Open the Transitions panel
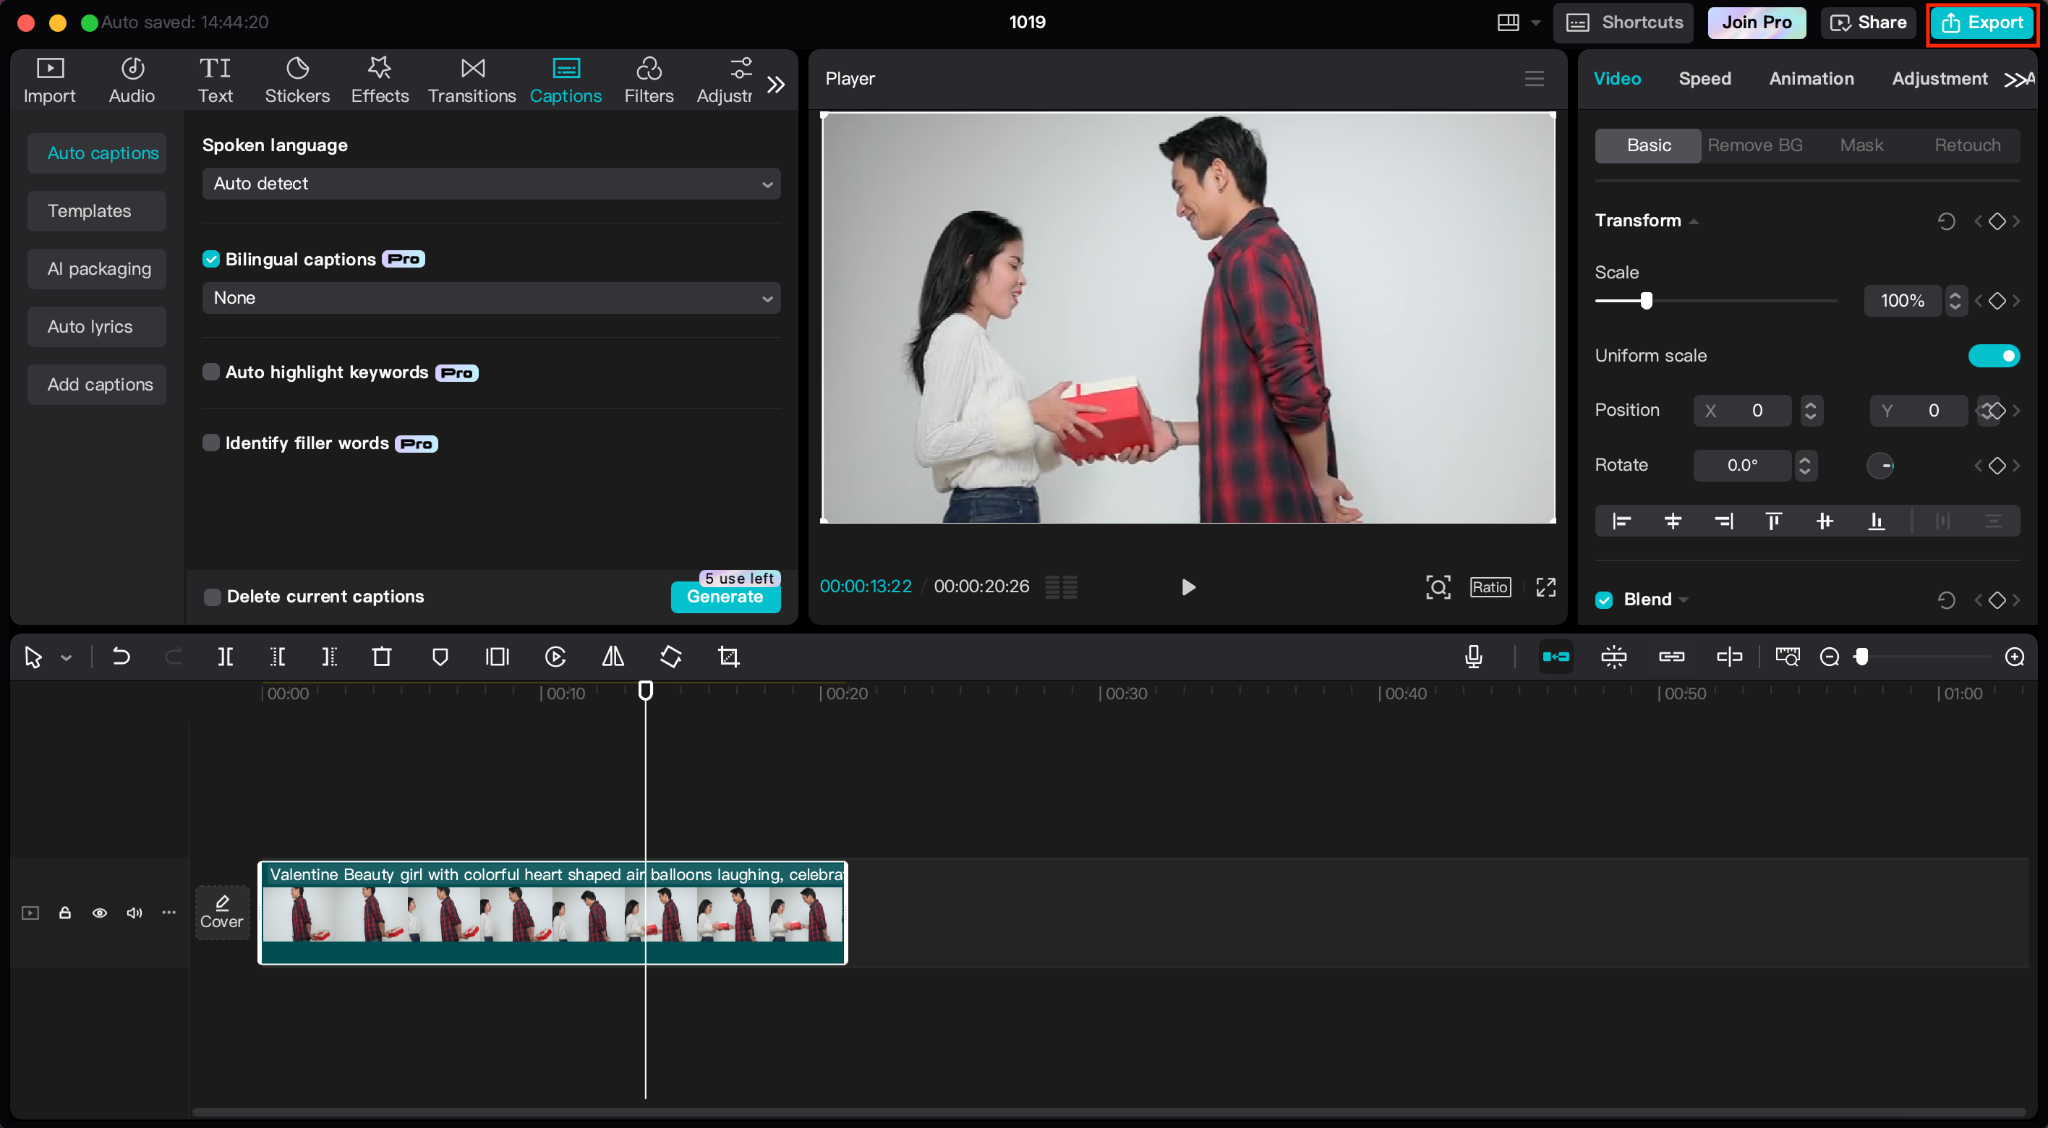 (472, 80)
